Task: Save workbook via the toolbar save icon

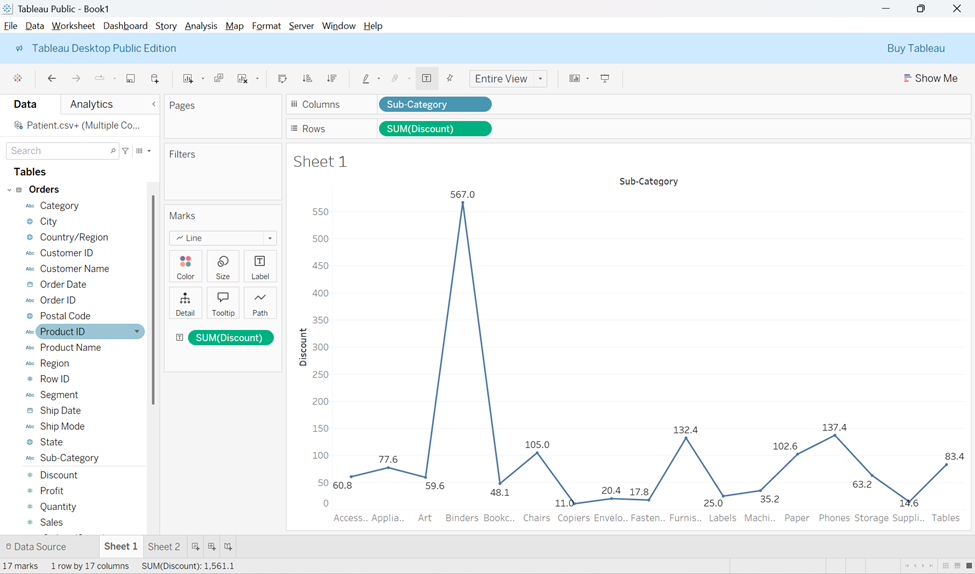Action: pyautogui.click(x=131, y=78)
